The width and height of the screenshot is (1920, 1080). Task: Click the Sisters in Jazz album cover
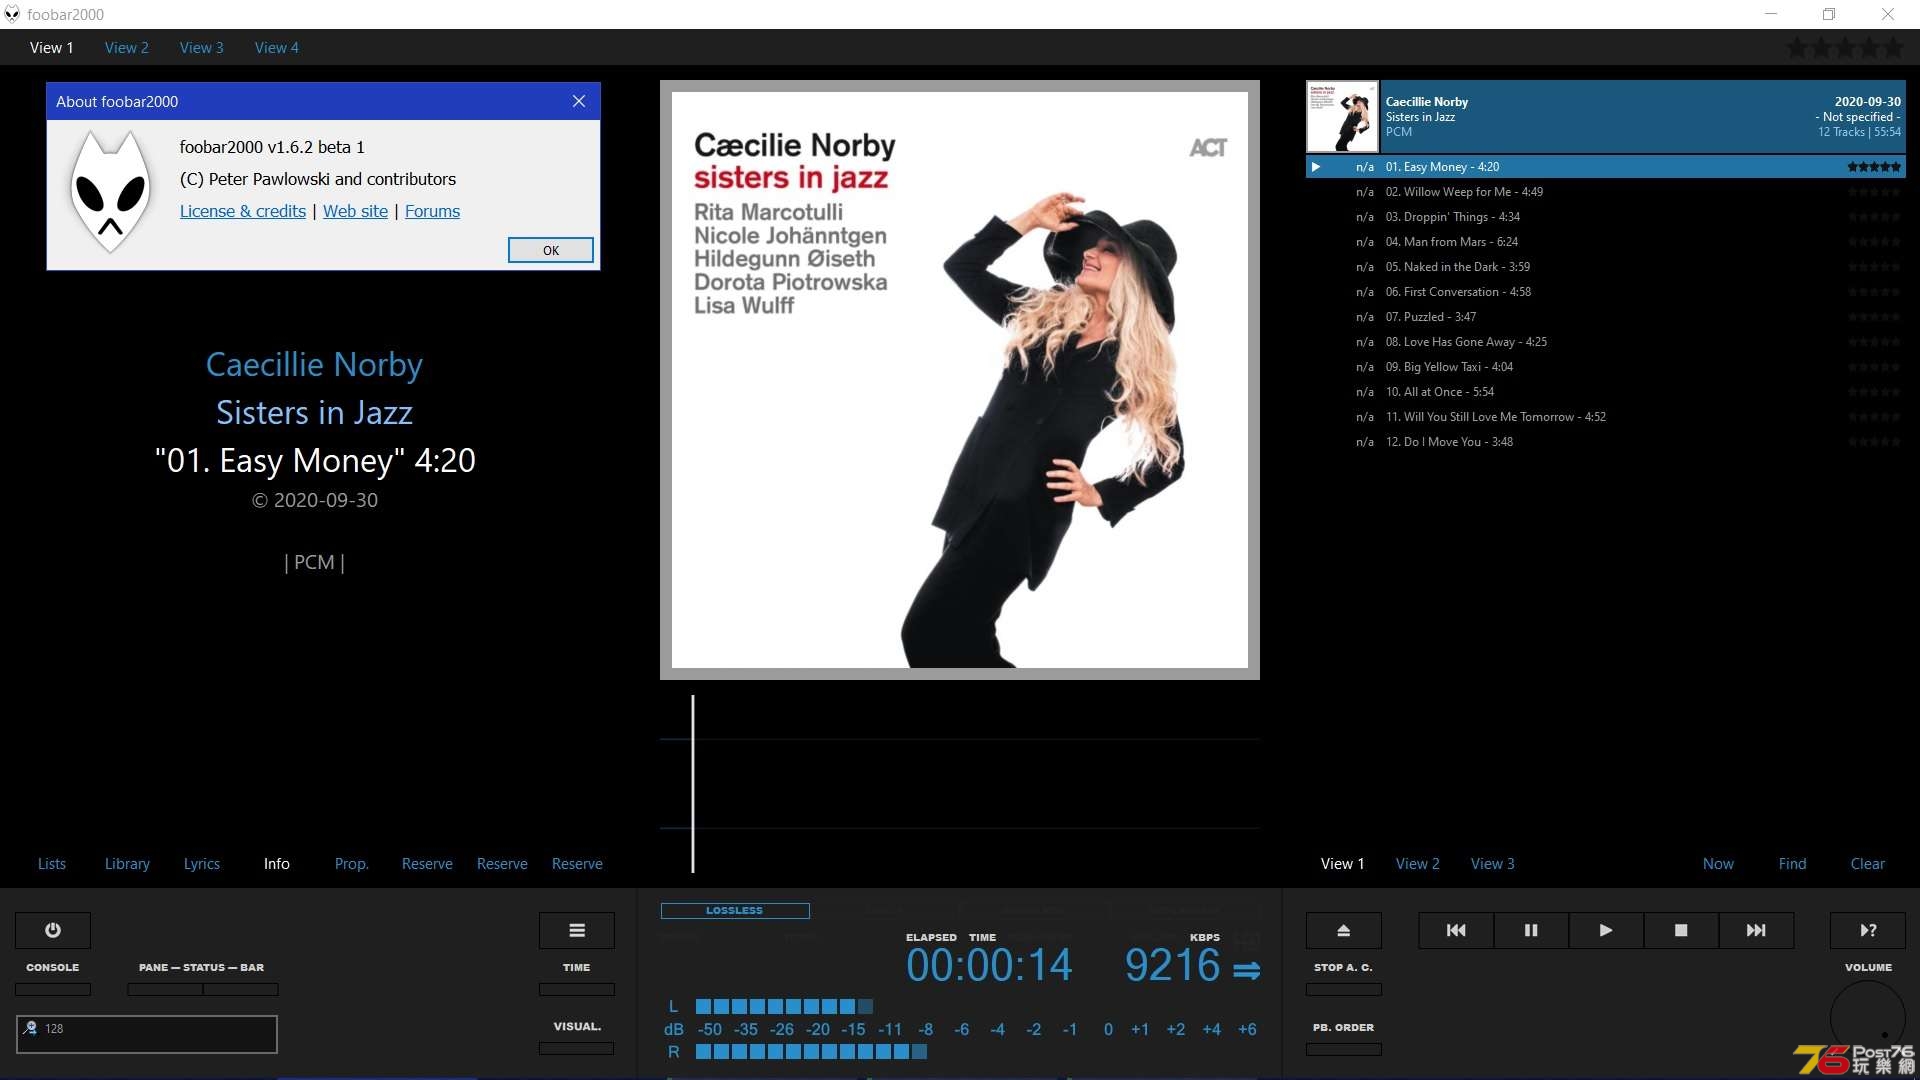tap(960, 380)
